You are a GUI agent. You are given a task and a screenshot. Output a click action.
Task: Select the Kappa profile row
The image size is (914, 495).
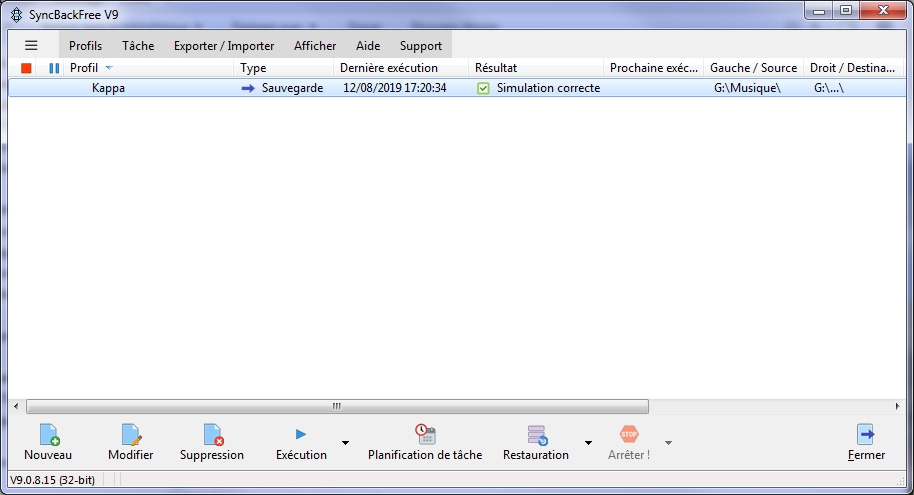[x=457, y=88]
